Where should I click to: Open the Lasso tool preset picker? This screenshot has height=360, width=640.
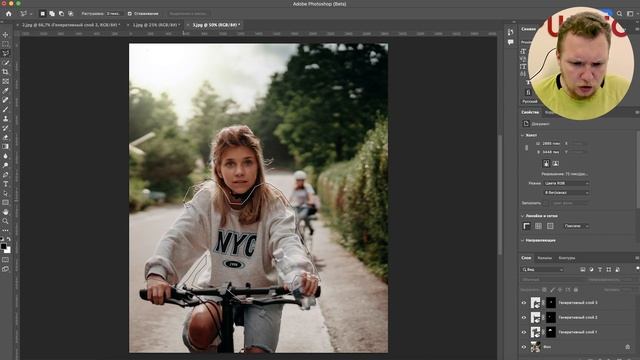pos(26,13)
